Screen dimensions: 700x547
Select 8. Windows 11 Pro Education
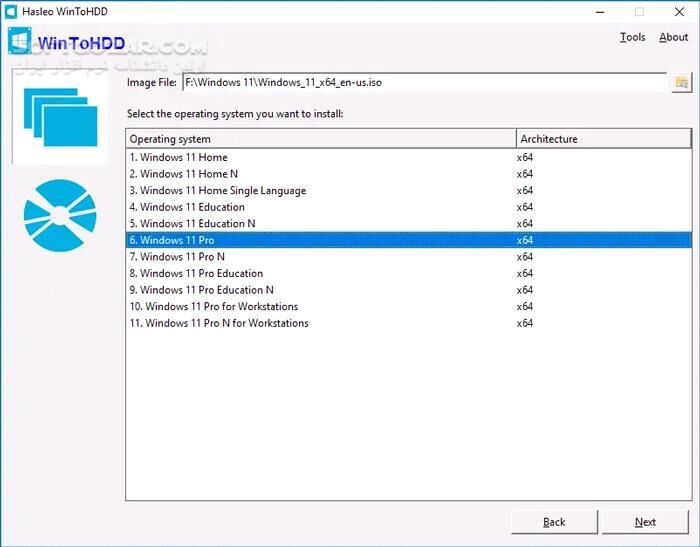408,273
